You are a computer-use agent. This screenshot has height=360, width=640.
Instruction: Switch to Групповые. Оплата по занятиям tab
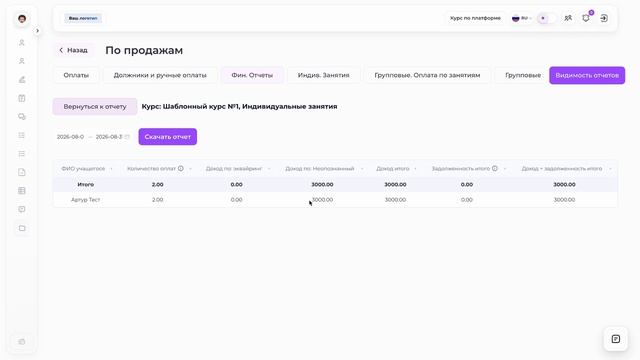tap(427, 76)
